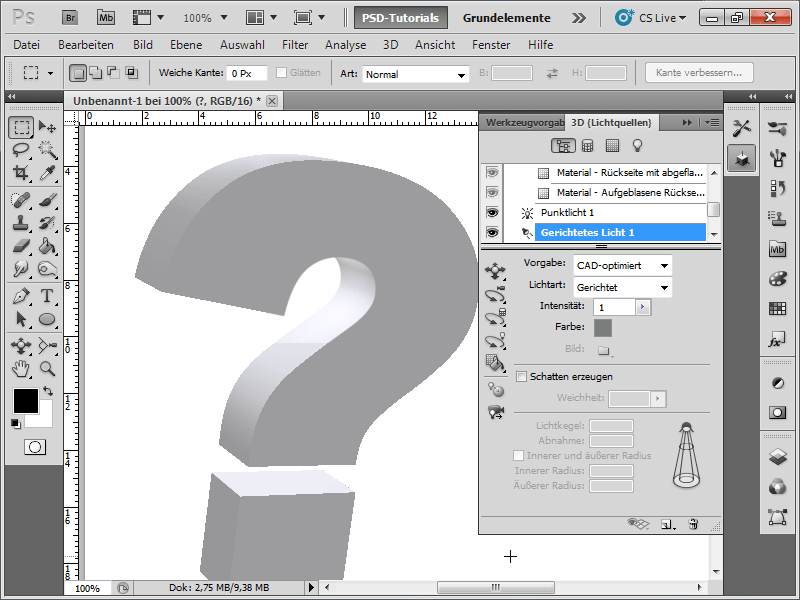Open the Vorgabe dropdown (CAD-optimiert)
The image size is (800, 600).
coord(622,266)
